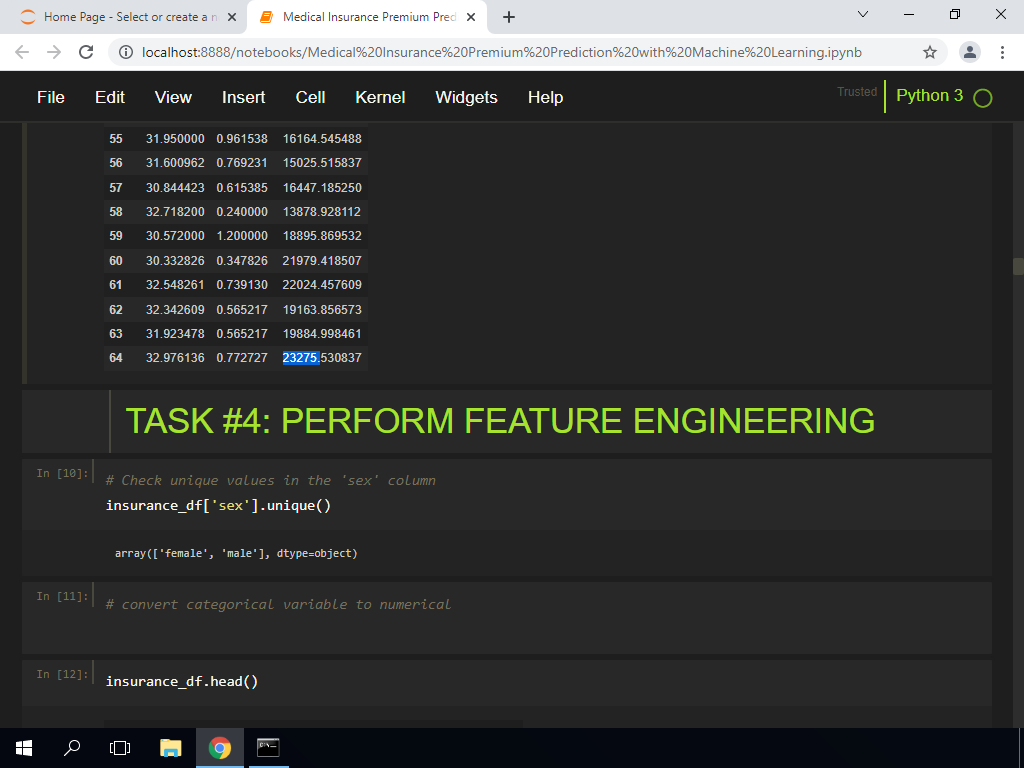Click the address bar URL field
The width and height of the screenshot is (1024, 768).
click(502, 52)
